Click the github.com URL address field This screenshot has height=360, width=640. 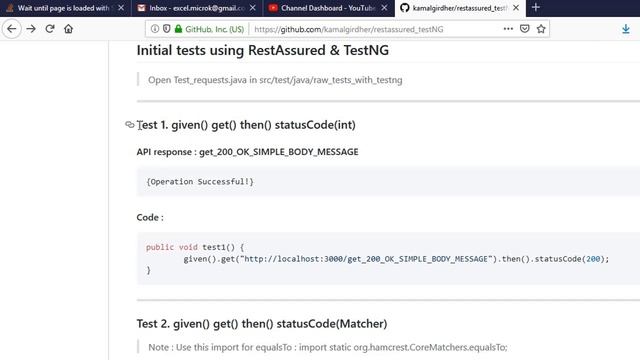click(348, 29)
